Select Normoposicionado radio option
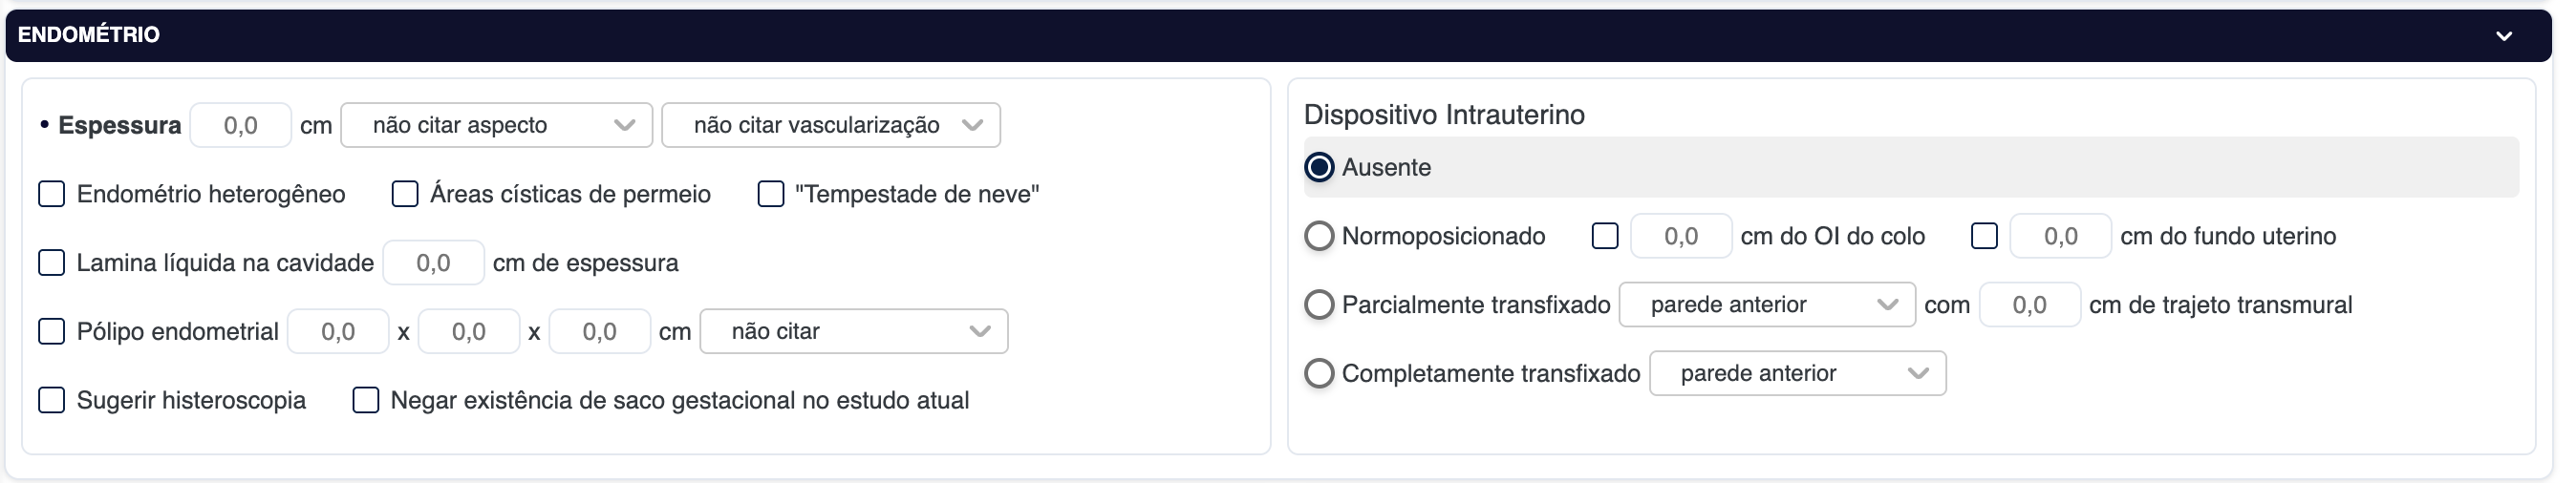Screen dimensions: 2576x483 pyautogui.click(x=1320, y=236)
